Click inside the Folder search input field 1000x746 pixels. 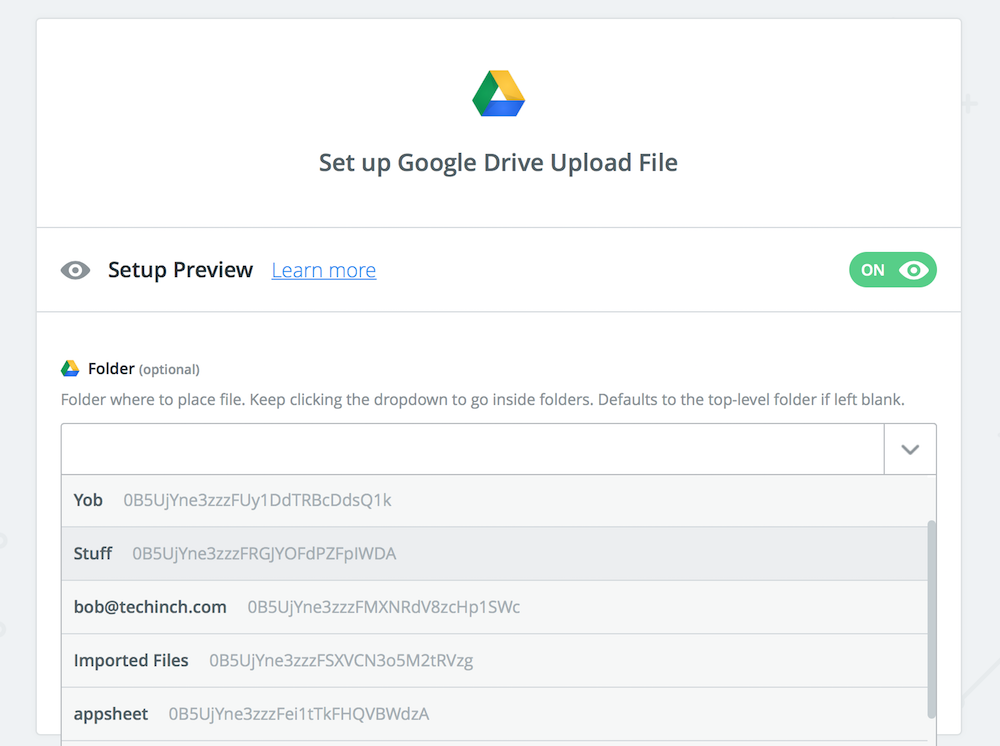pyautogui.click(x=473, y=450)
